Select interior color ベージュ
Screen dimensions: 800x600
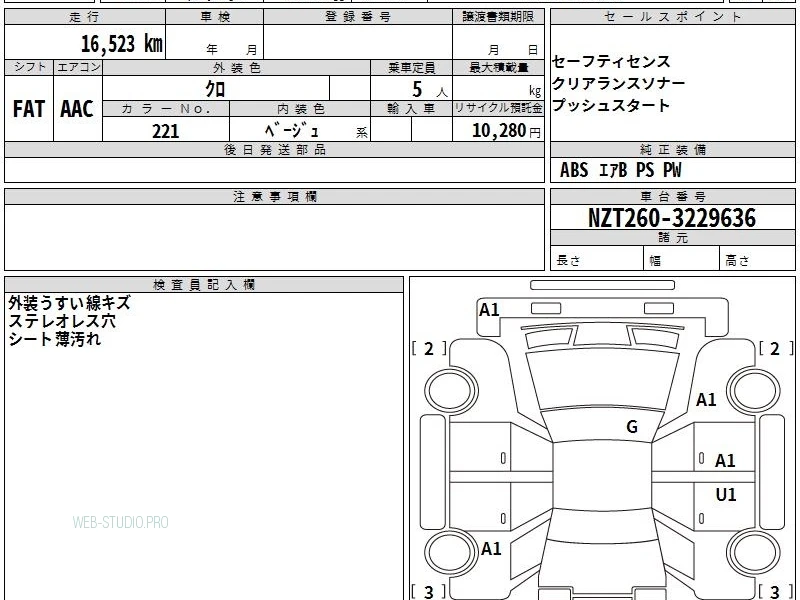point(292,131)
